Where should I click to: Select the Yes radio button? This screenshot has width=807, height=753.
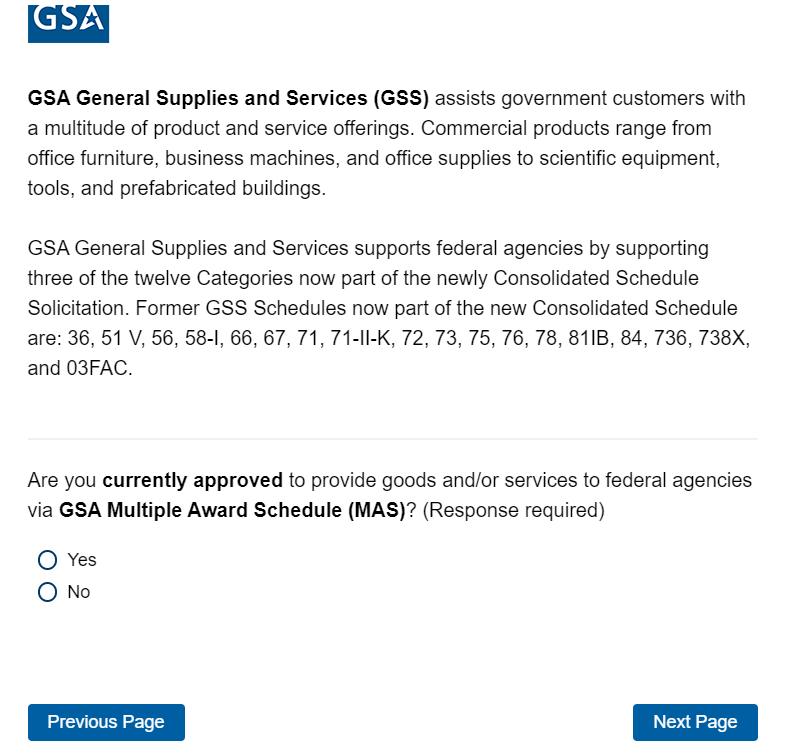coord(47,560)
